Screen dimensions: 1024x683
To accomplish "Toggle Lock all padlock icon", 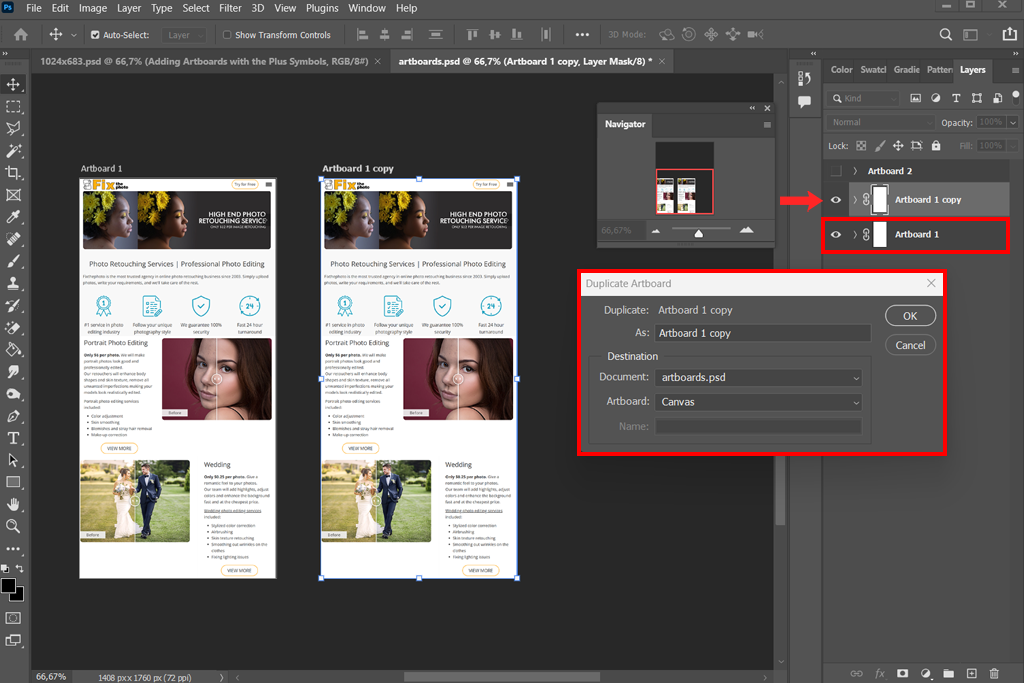I will click(936, 146).
